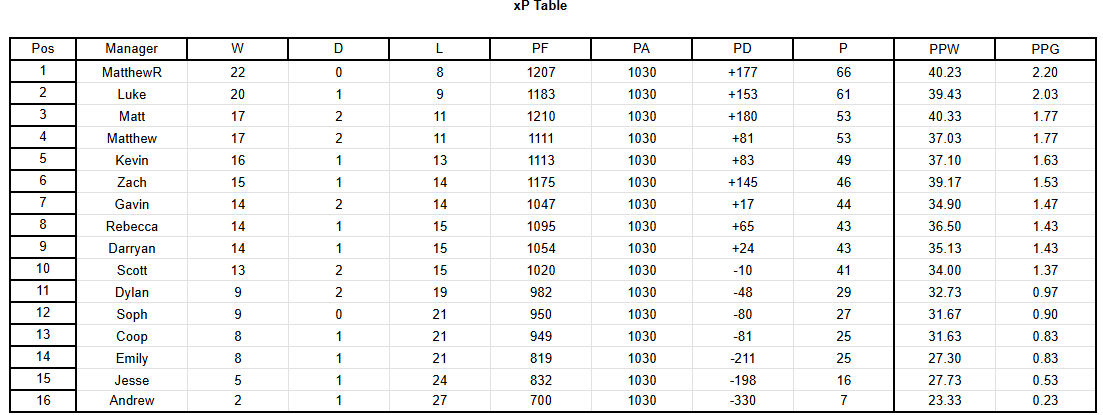
Task: Select the Luke manager cell
Action: pos(131,94)
